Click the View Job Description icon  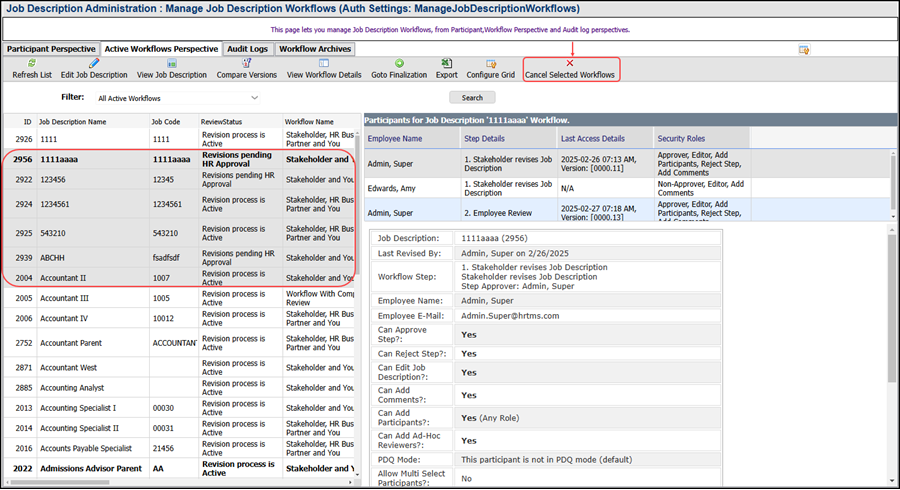[172, 63]
